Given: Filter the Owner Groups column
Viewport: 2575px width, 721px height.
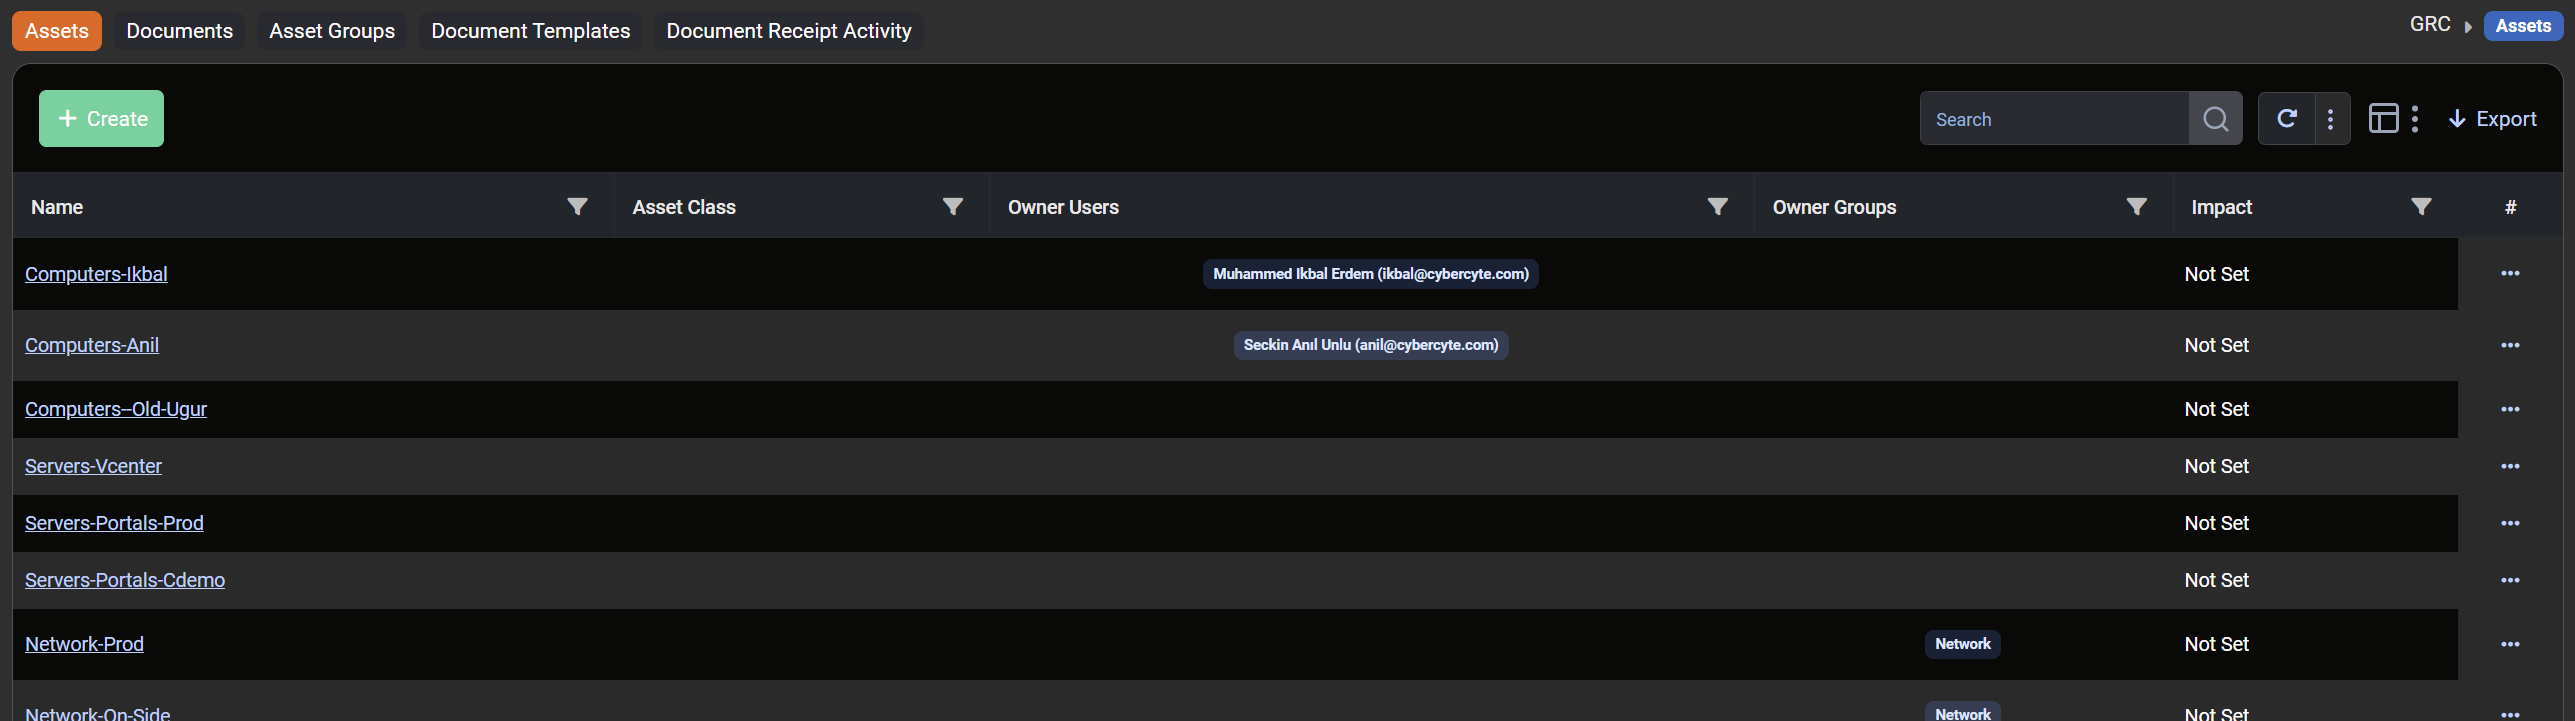Looking at the screenshot, I should click(2136, 207).
